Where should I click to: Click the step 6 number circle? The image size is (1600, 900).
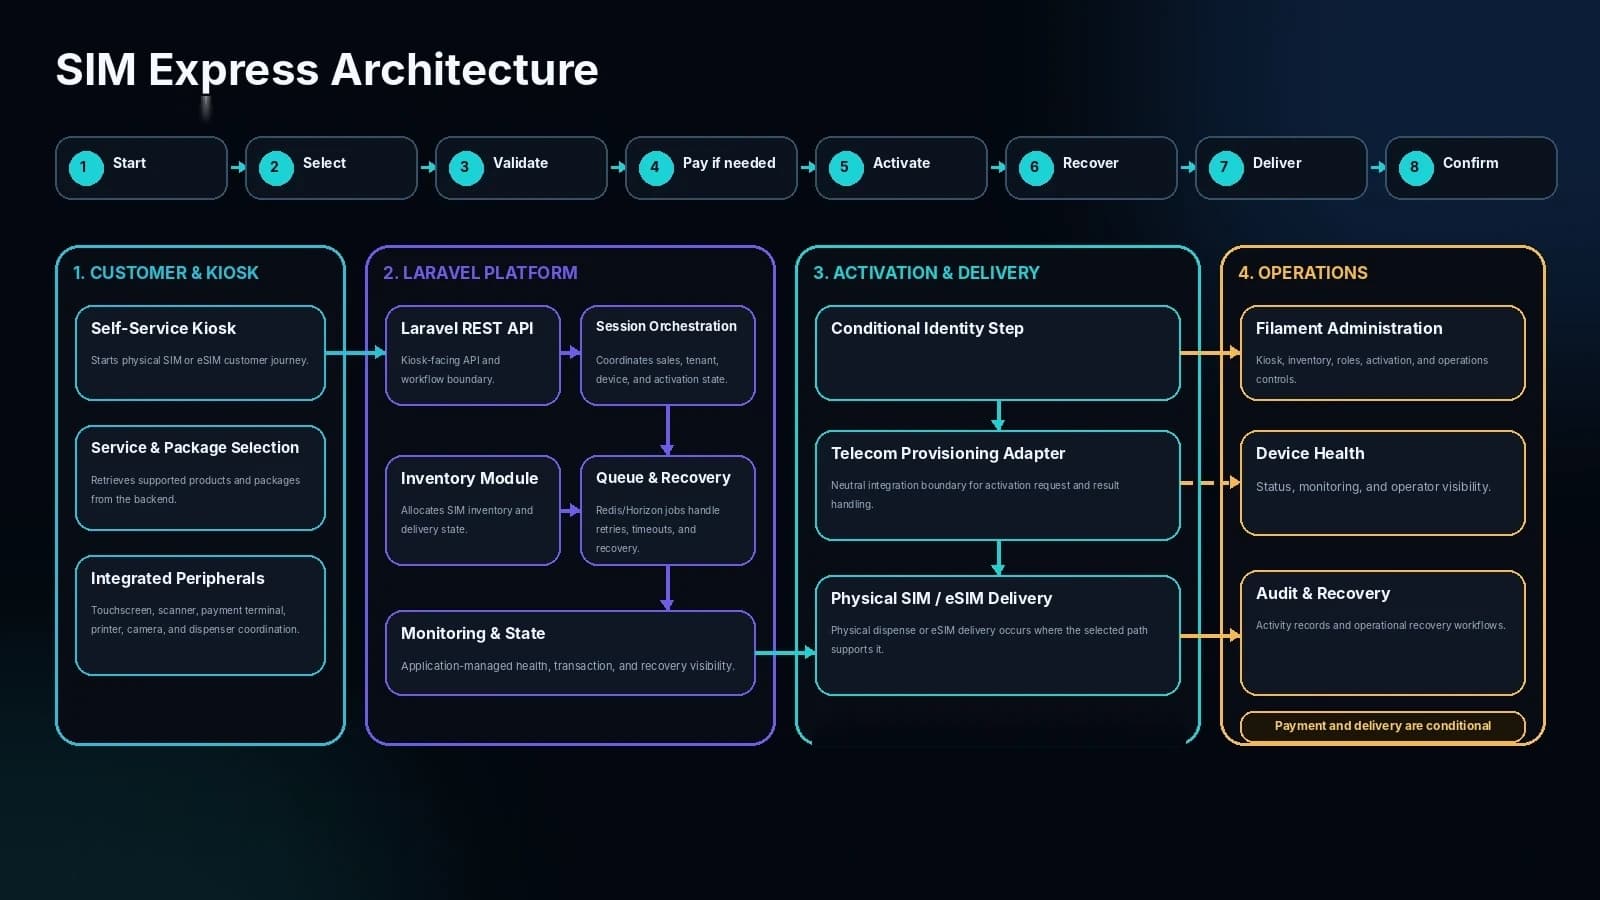coord(1035,167)
